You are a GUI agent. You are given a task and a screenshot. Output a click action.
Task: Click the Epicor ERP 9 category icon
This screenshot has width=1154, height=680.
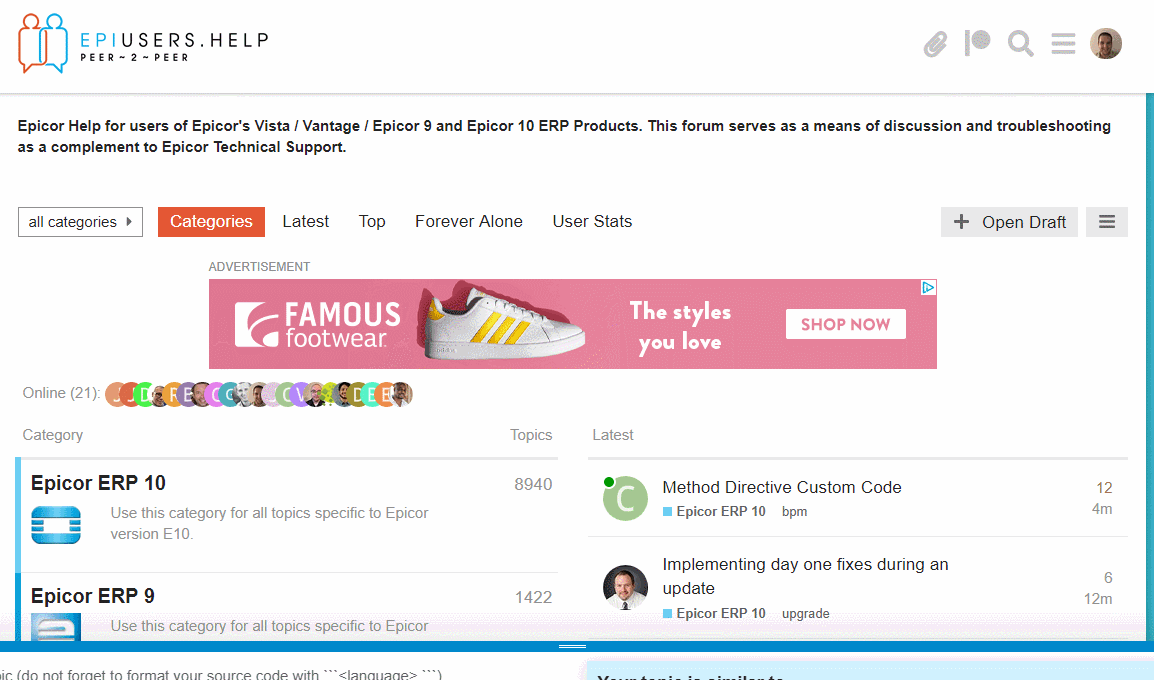pyautogui.click(x=56, y=627)
